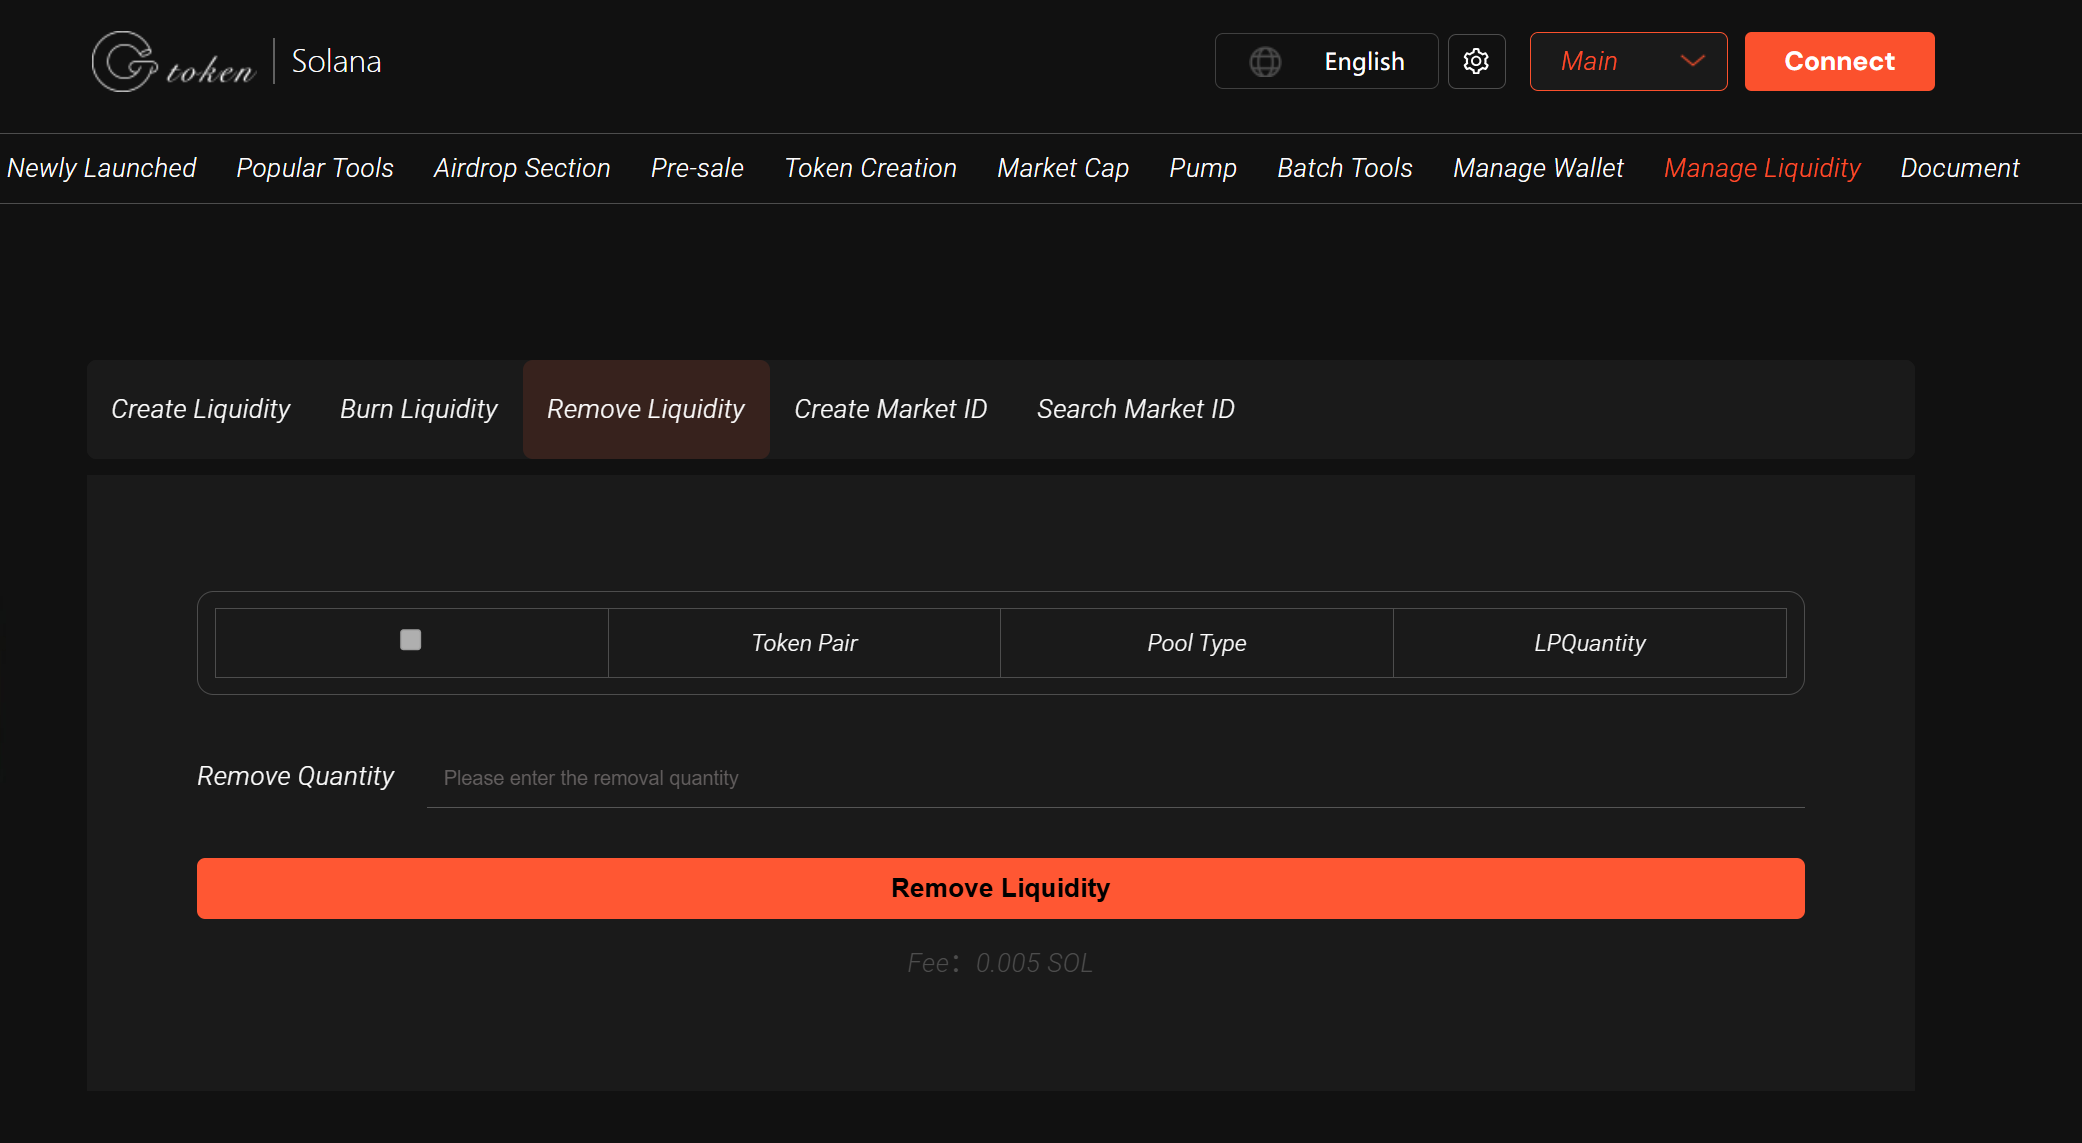Open the Document page
The height and width of the screenshot is (1143, 2082).
pos(1959,168)
